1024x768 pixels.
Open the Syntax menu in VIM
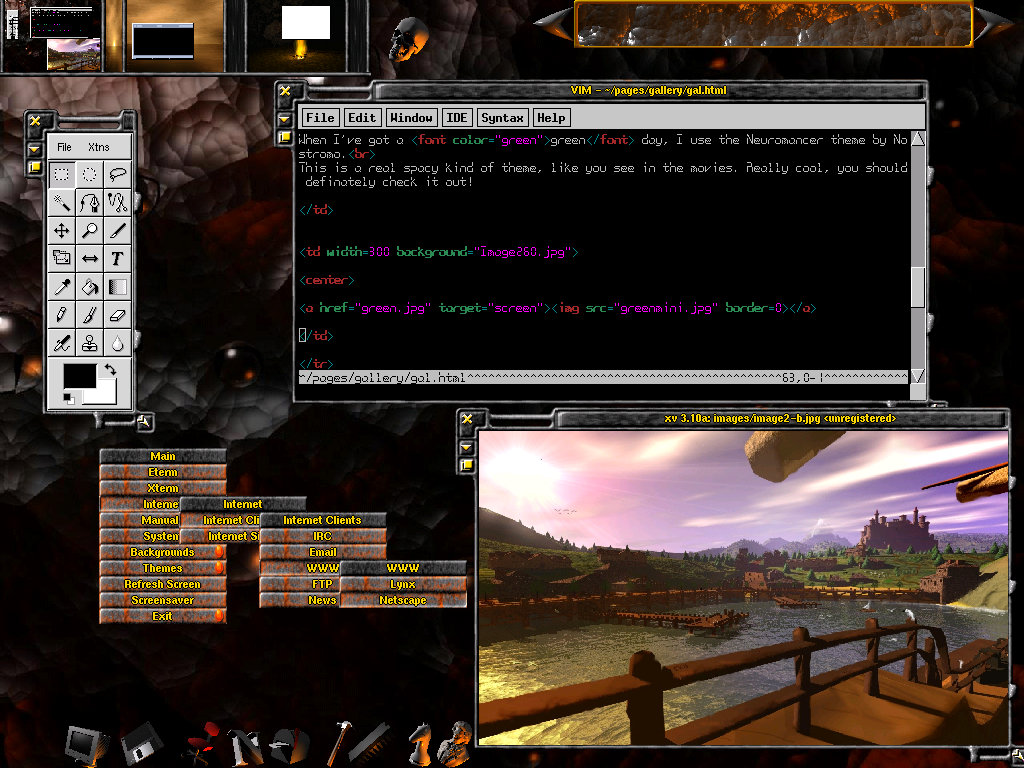coord(502,118)
